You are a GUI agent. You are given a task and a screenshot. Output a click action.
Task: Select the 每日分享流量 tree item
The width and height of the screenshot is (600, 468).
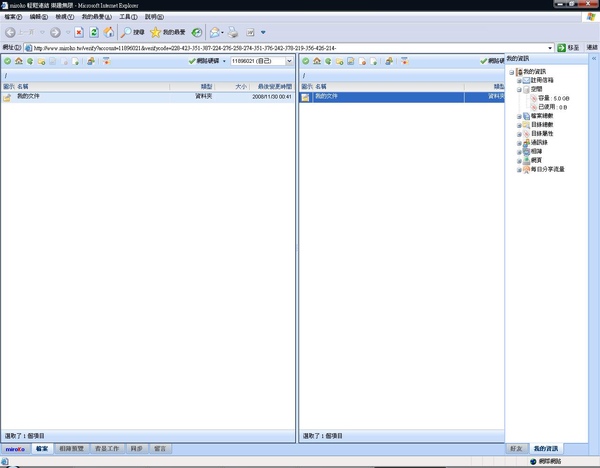(x=547, y=169)
